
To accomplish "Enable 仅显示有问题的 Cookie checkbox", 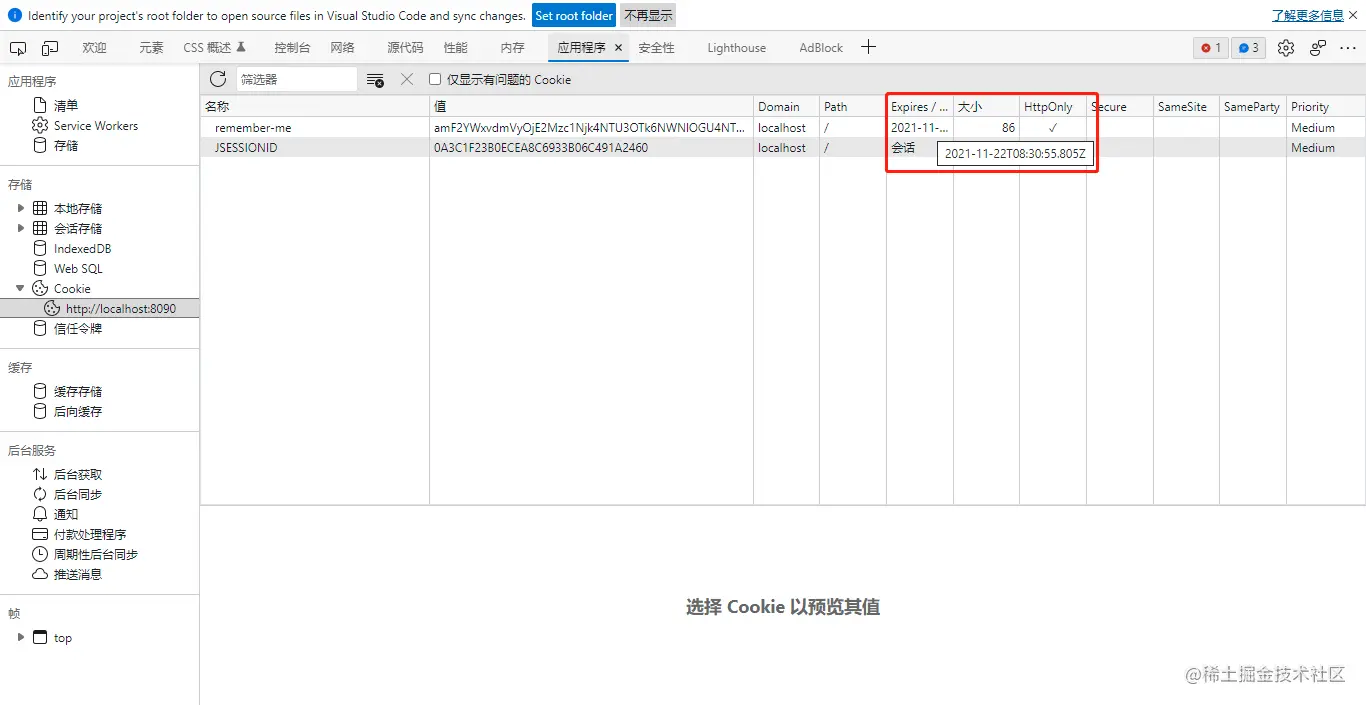I will click(435, 79).
